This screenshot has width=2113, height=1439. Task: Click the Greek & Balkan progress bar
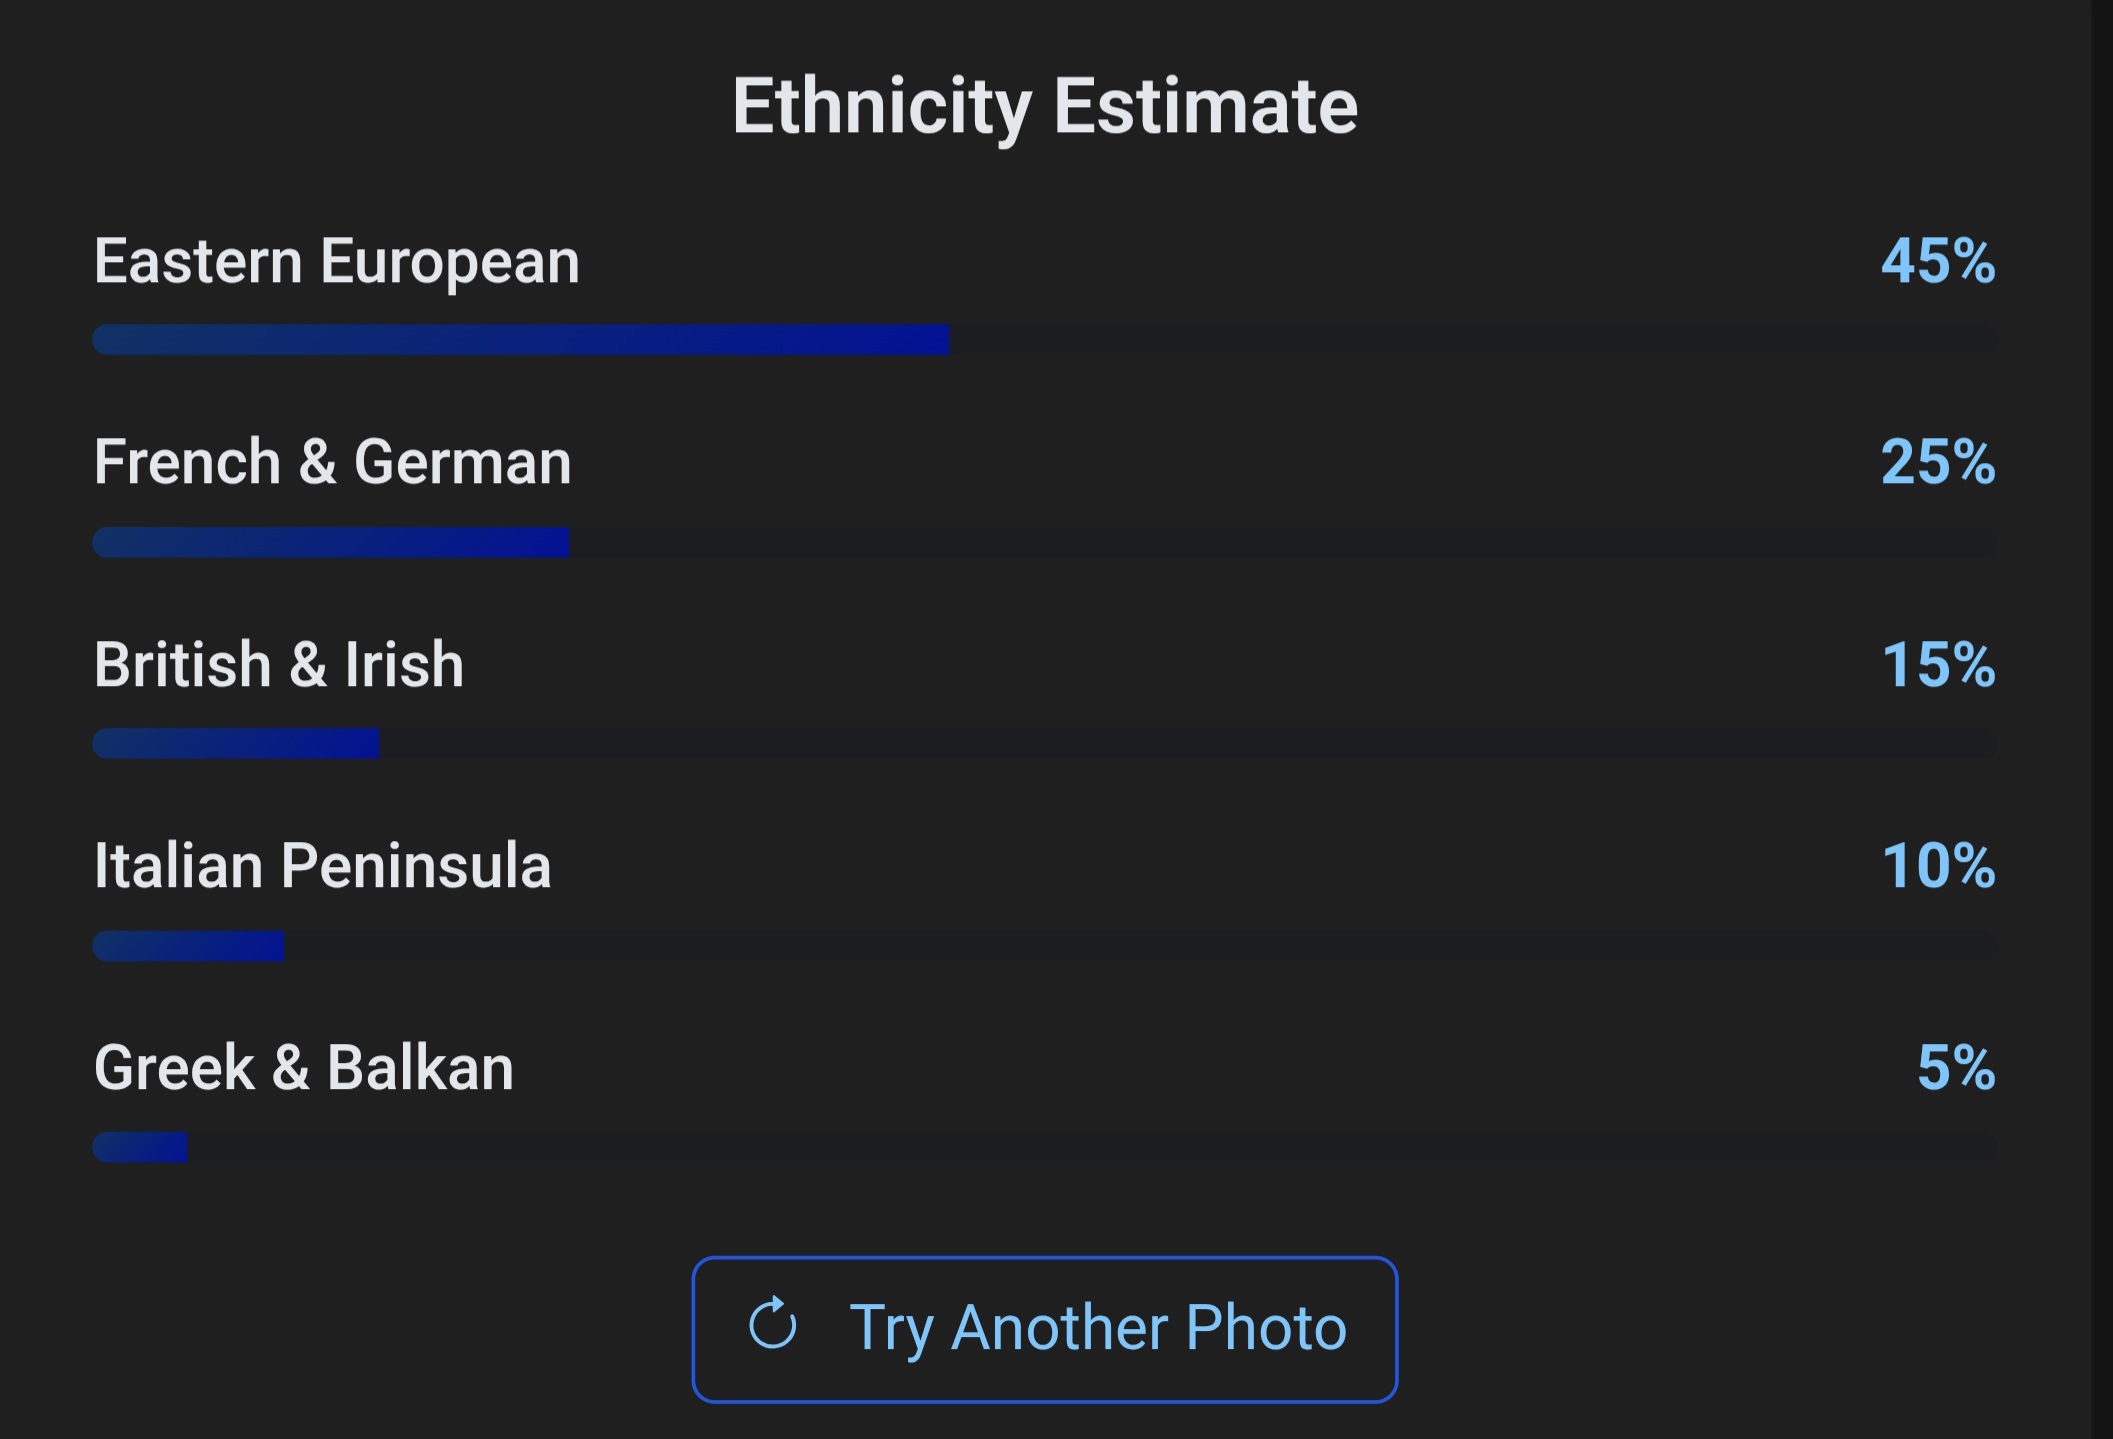pos(1045,1147)
